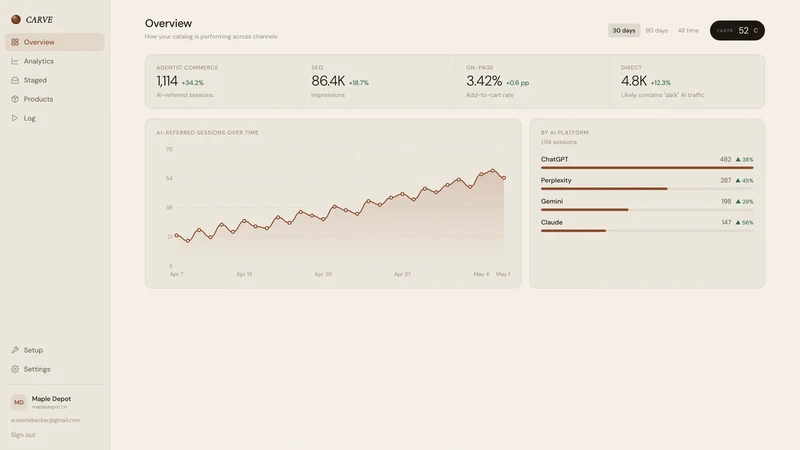Open the Settings page label
The width and height of the screenshot is (800, 450).
coord(37,369)
